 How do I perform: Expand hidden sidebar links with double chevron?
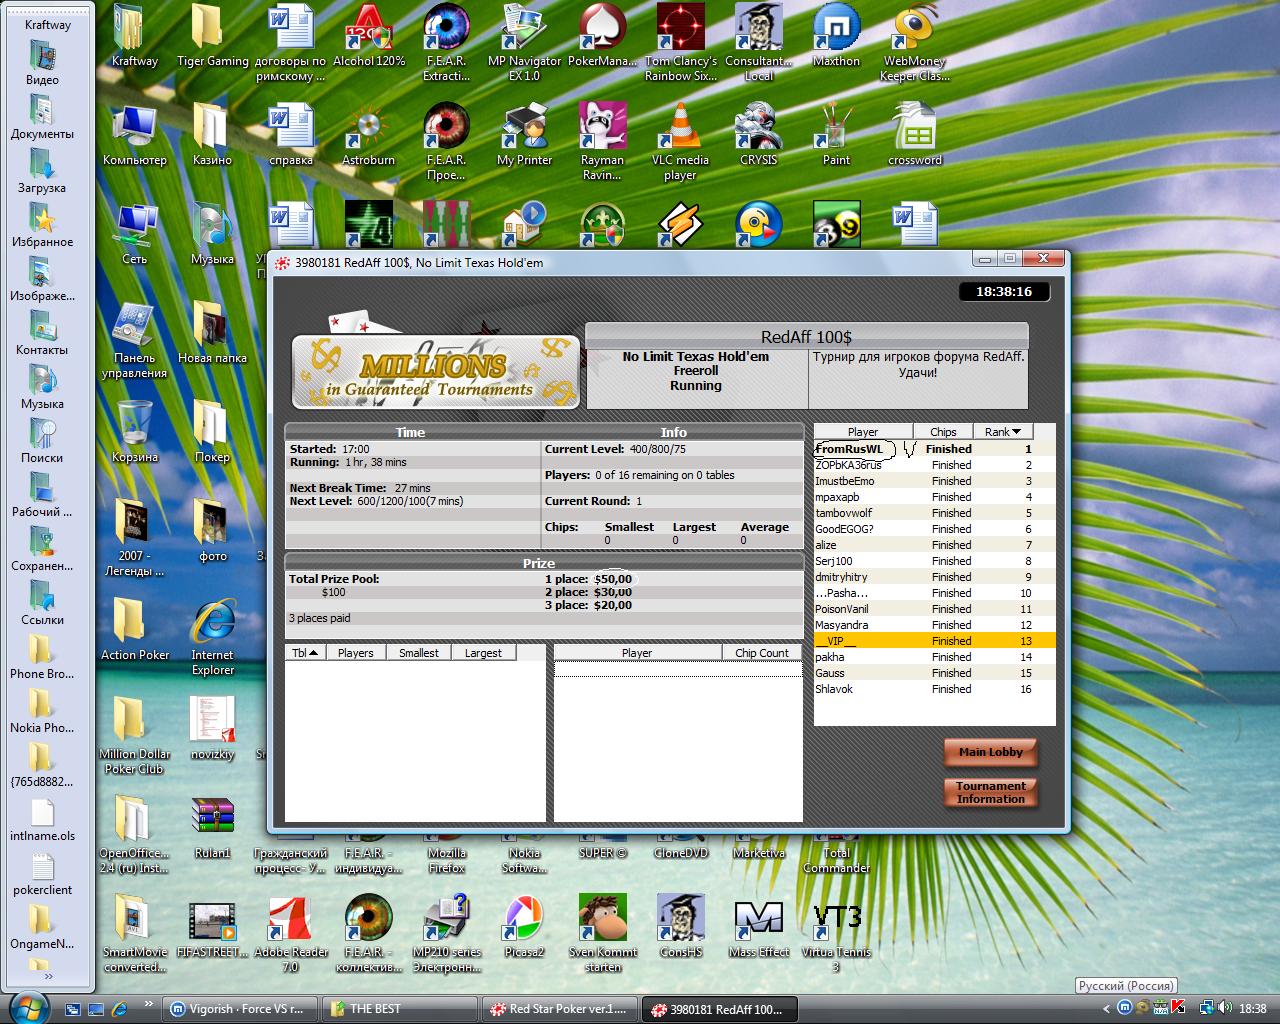[48, 976]
